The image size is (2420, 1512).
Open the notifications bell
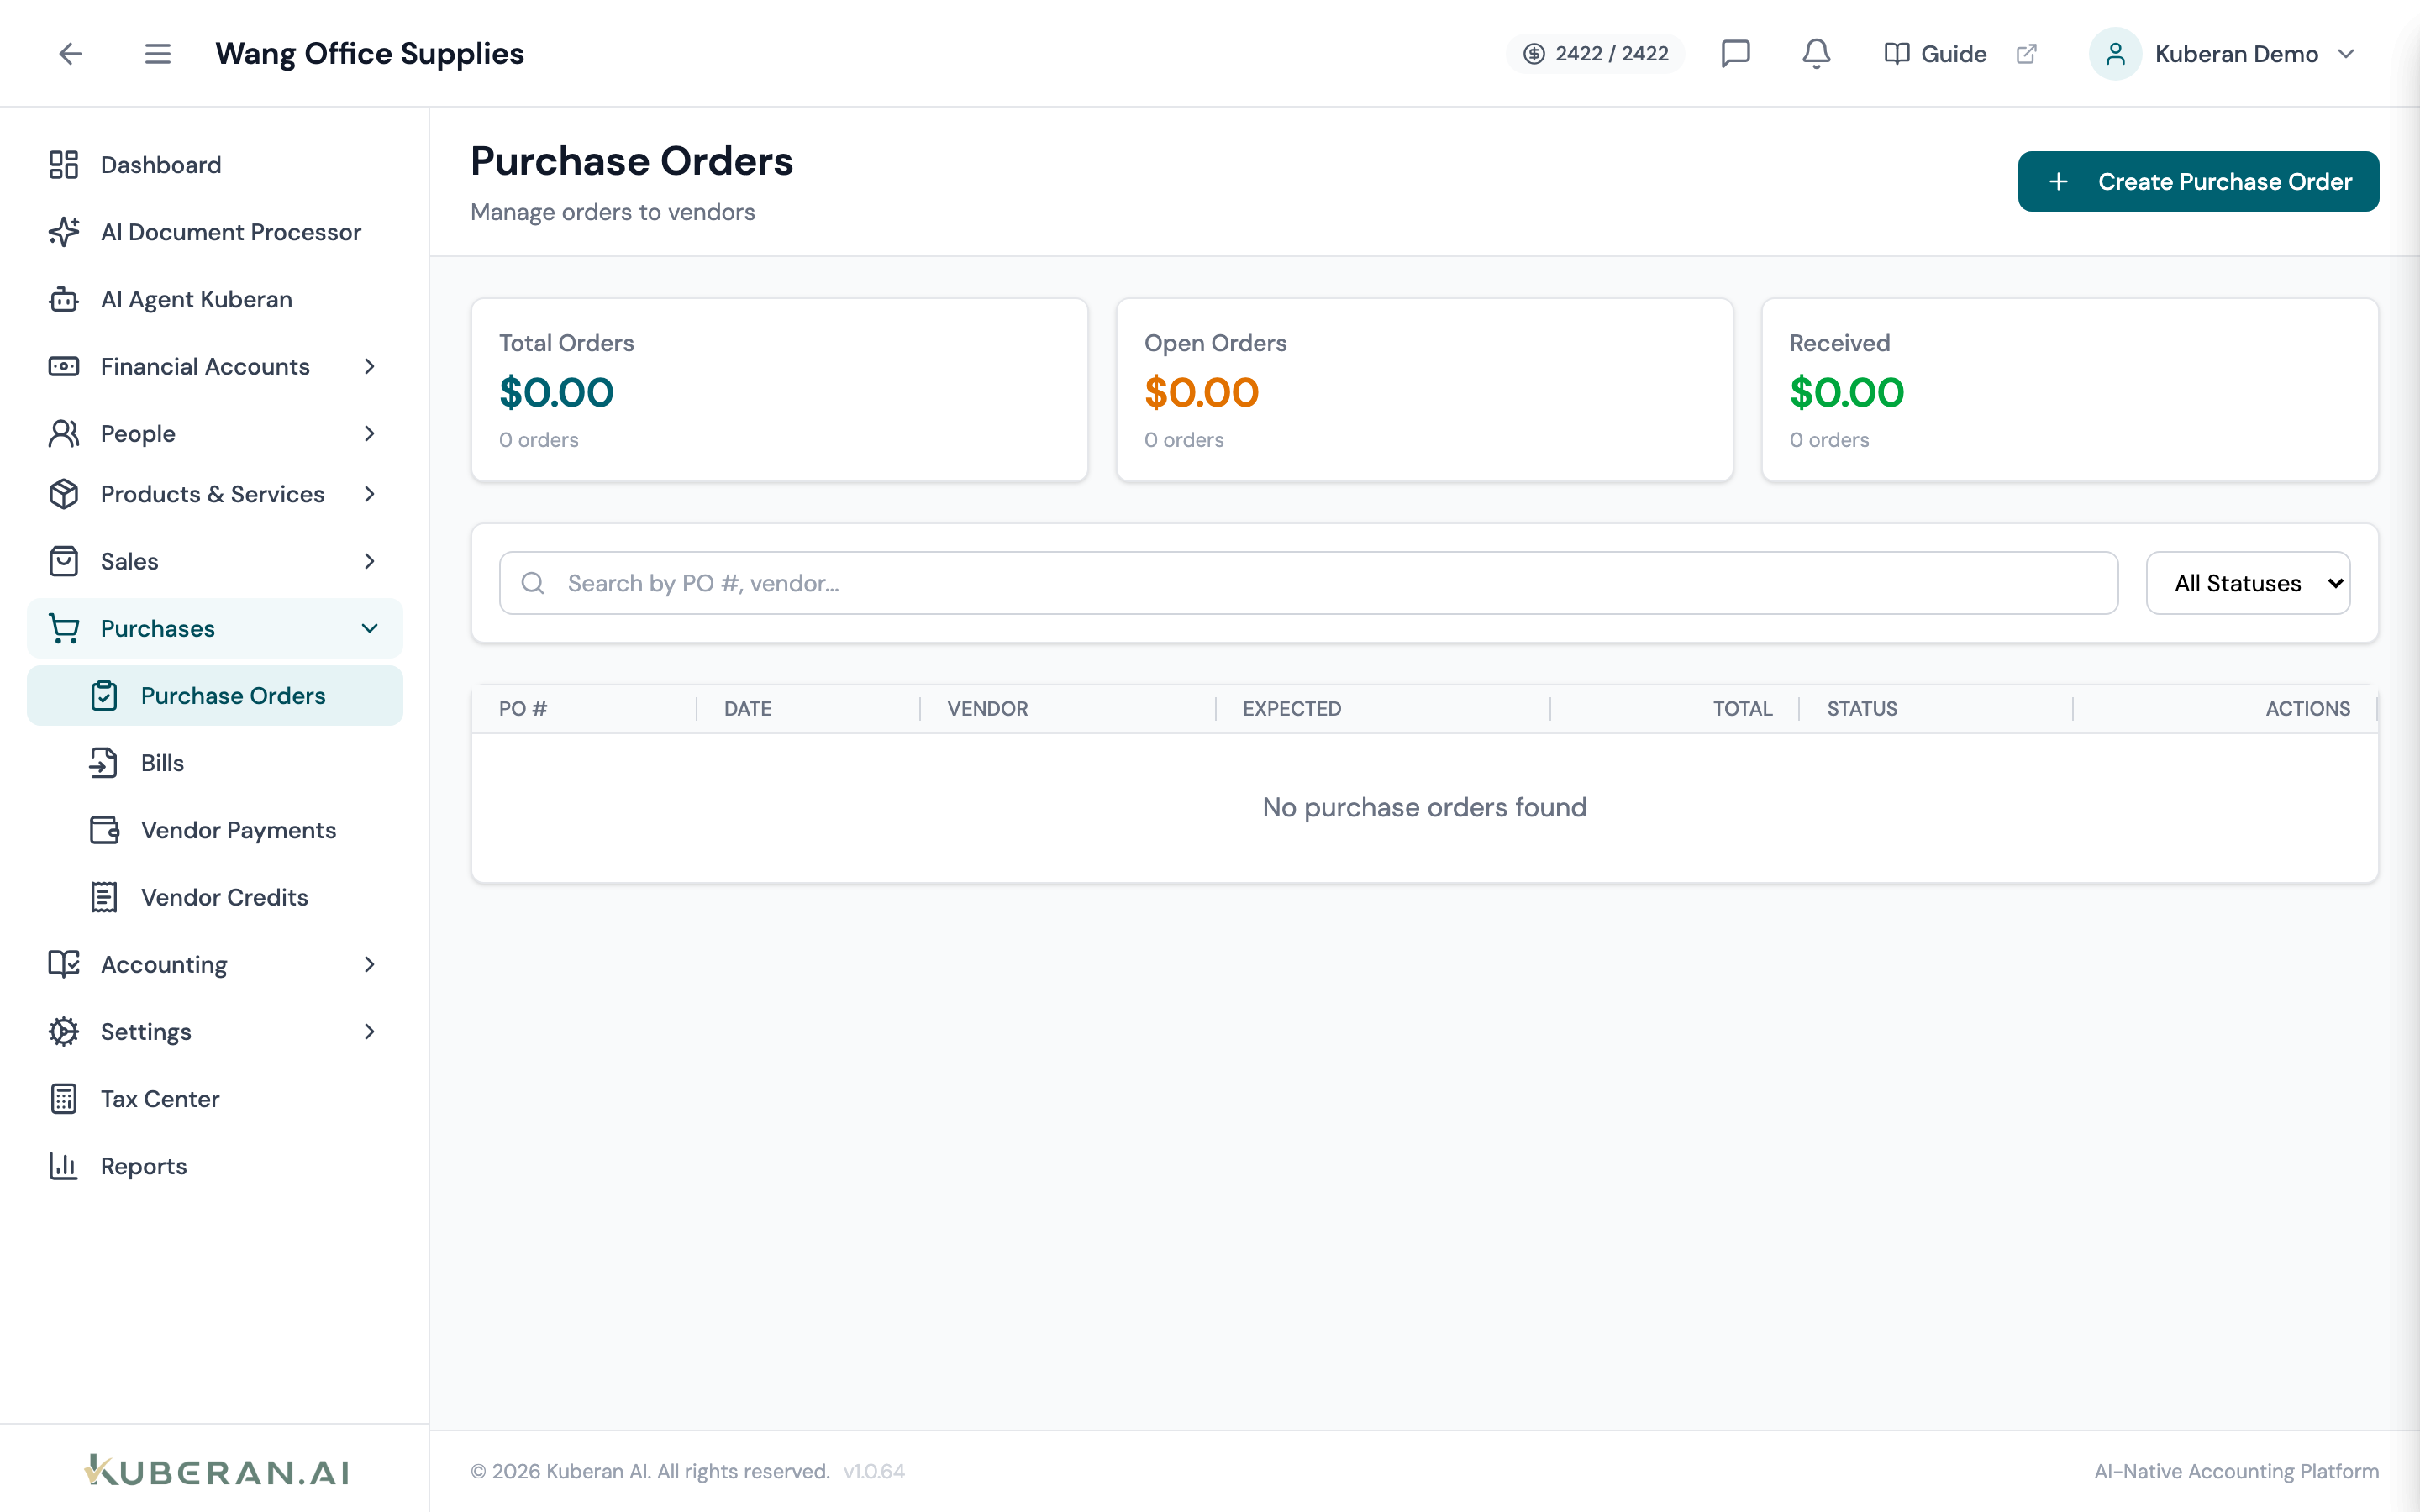click(1816, 53)
